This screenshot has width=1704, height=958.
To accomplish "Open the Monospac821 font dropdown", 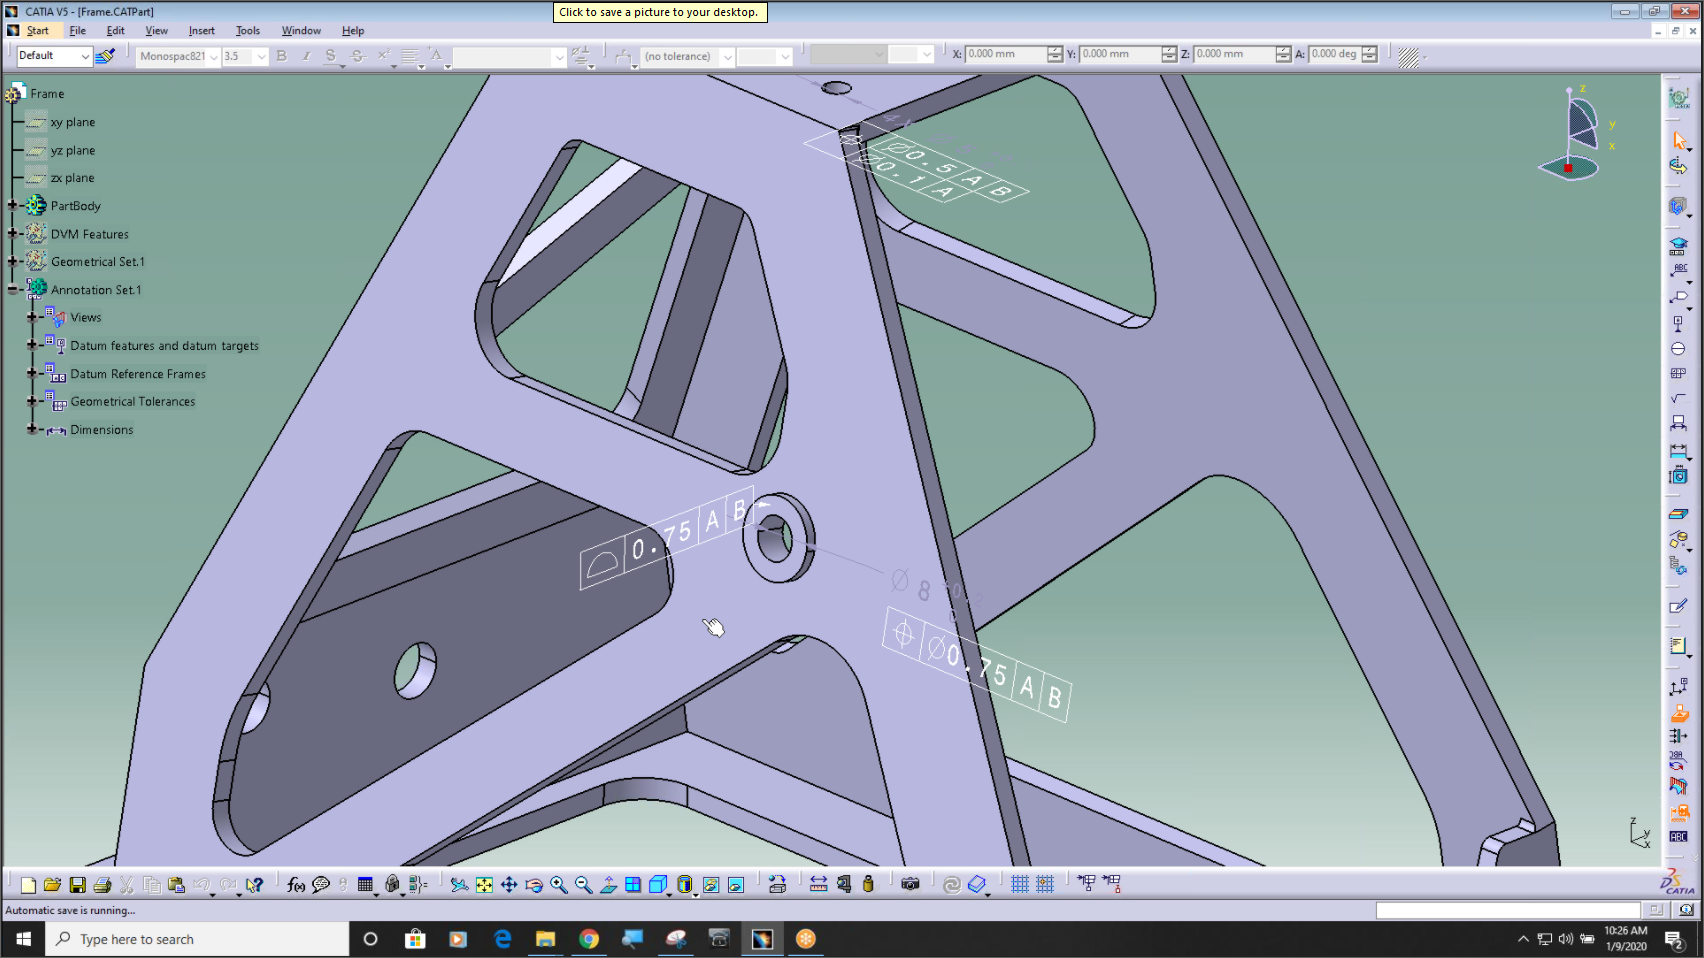I will point(211,56).
